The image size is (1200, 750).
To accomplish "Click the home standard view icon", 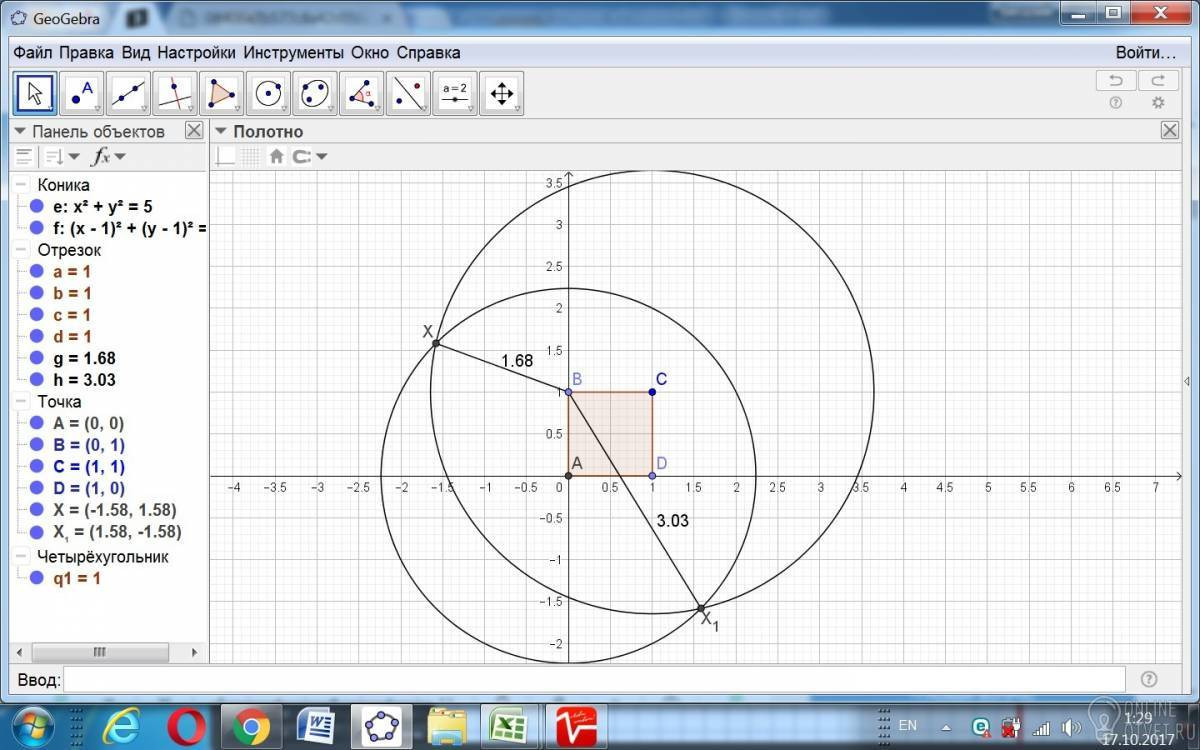I will coord(276,156).
